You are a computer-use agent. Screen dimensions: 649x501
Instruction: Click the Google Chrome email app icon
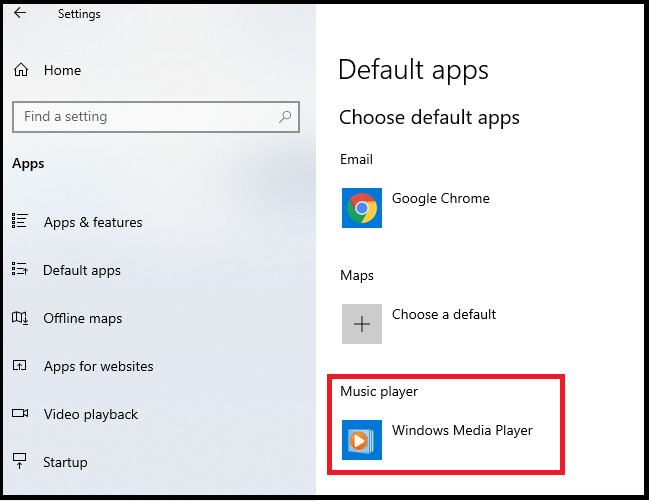362,208
